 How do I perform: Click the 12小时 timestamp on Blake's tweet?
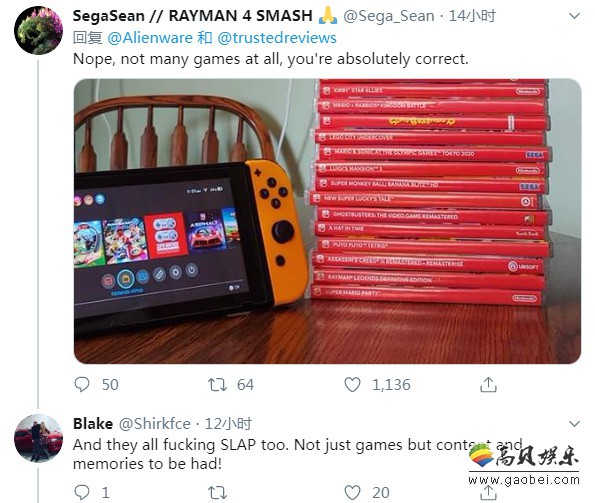(x=228, y=424)
